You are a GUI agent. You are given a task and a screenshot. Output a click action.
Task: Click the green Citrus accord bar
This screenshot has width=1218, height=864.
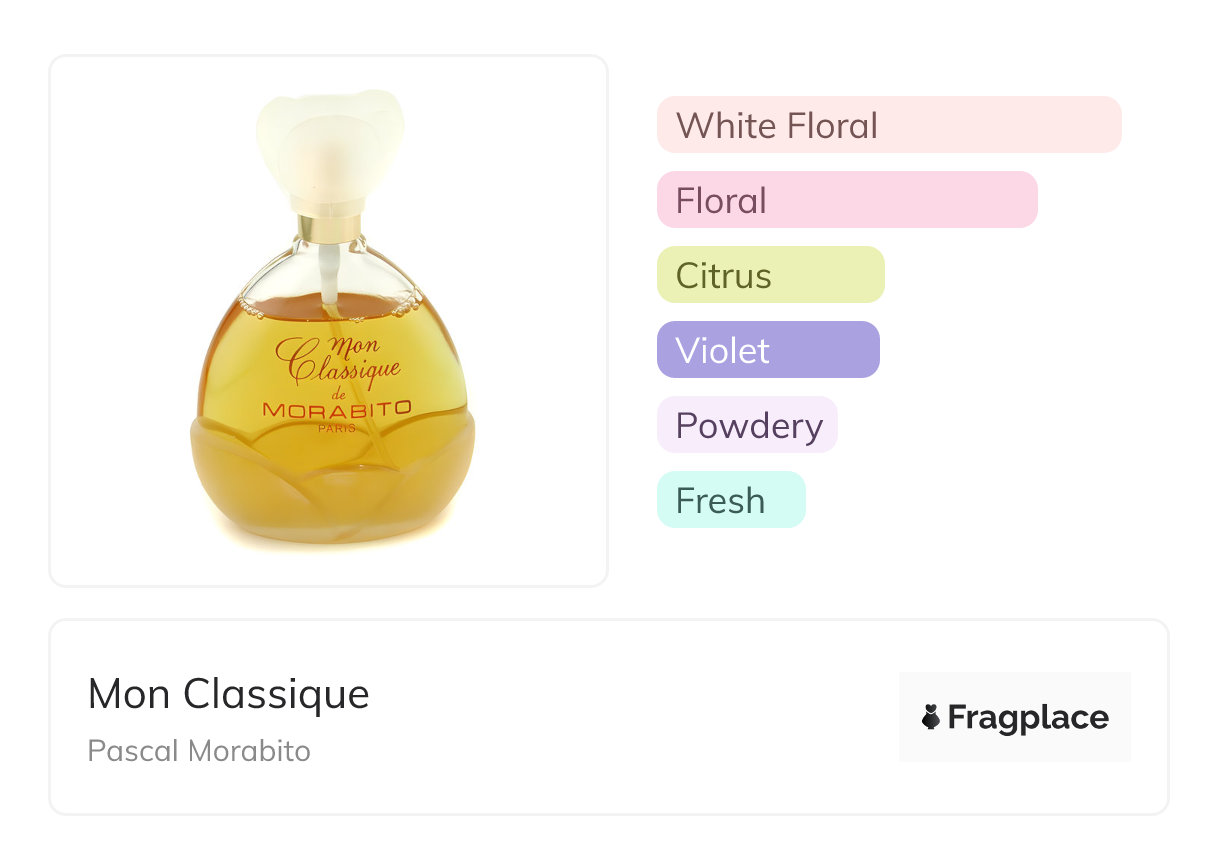(x=770, y=275)
